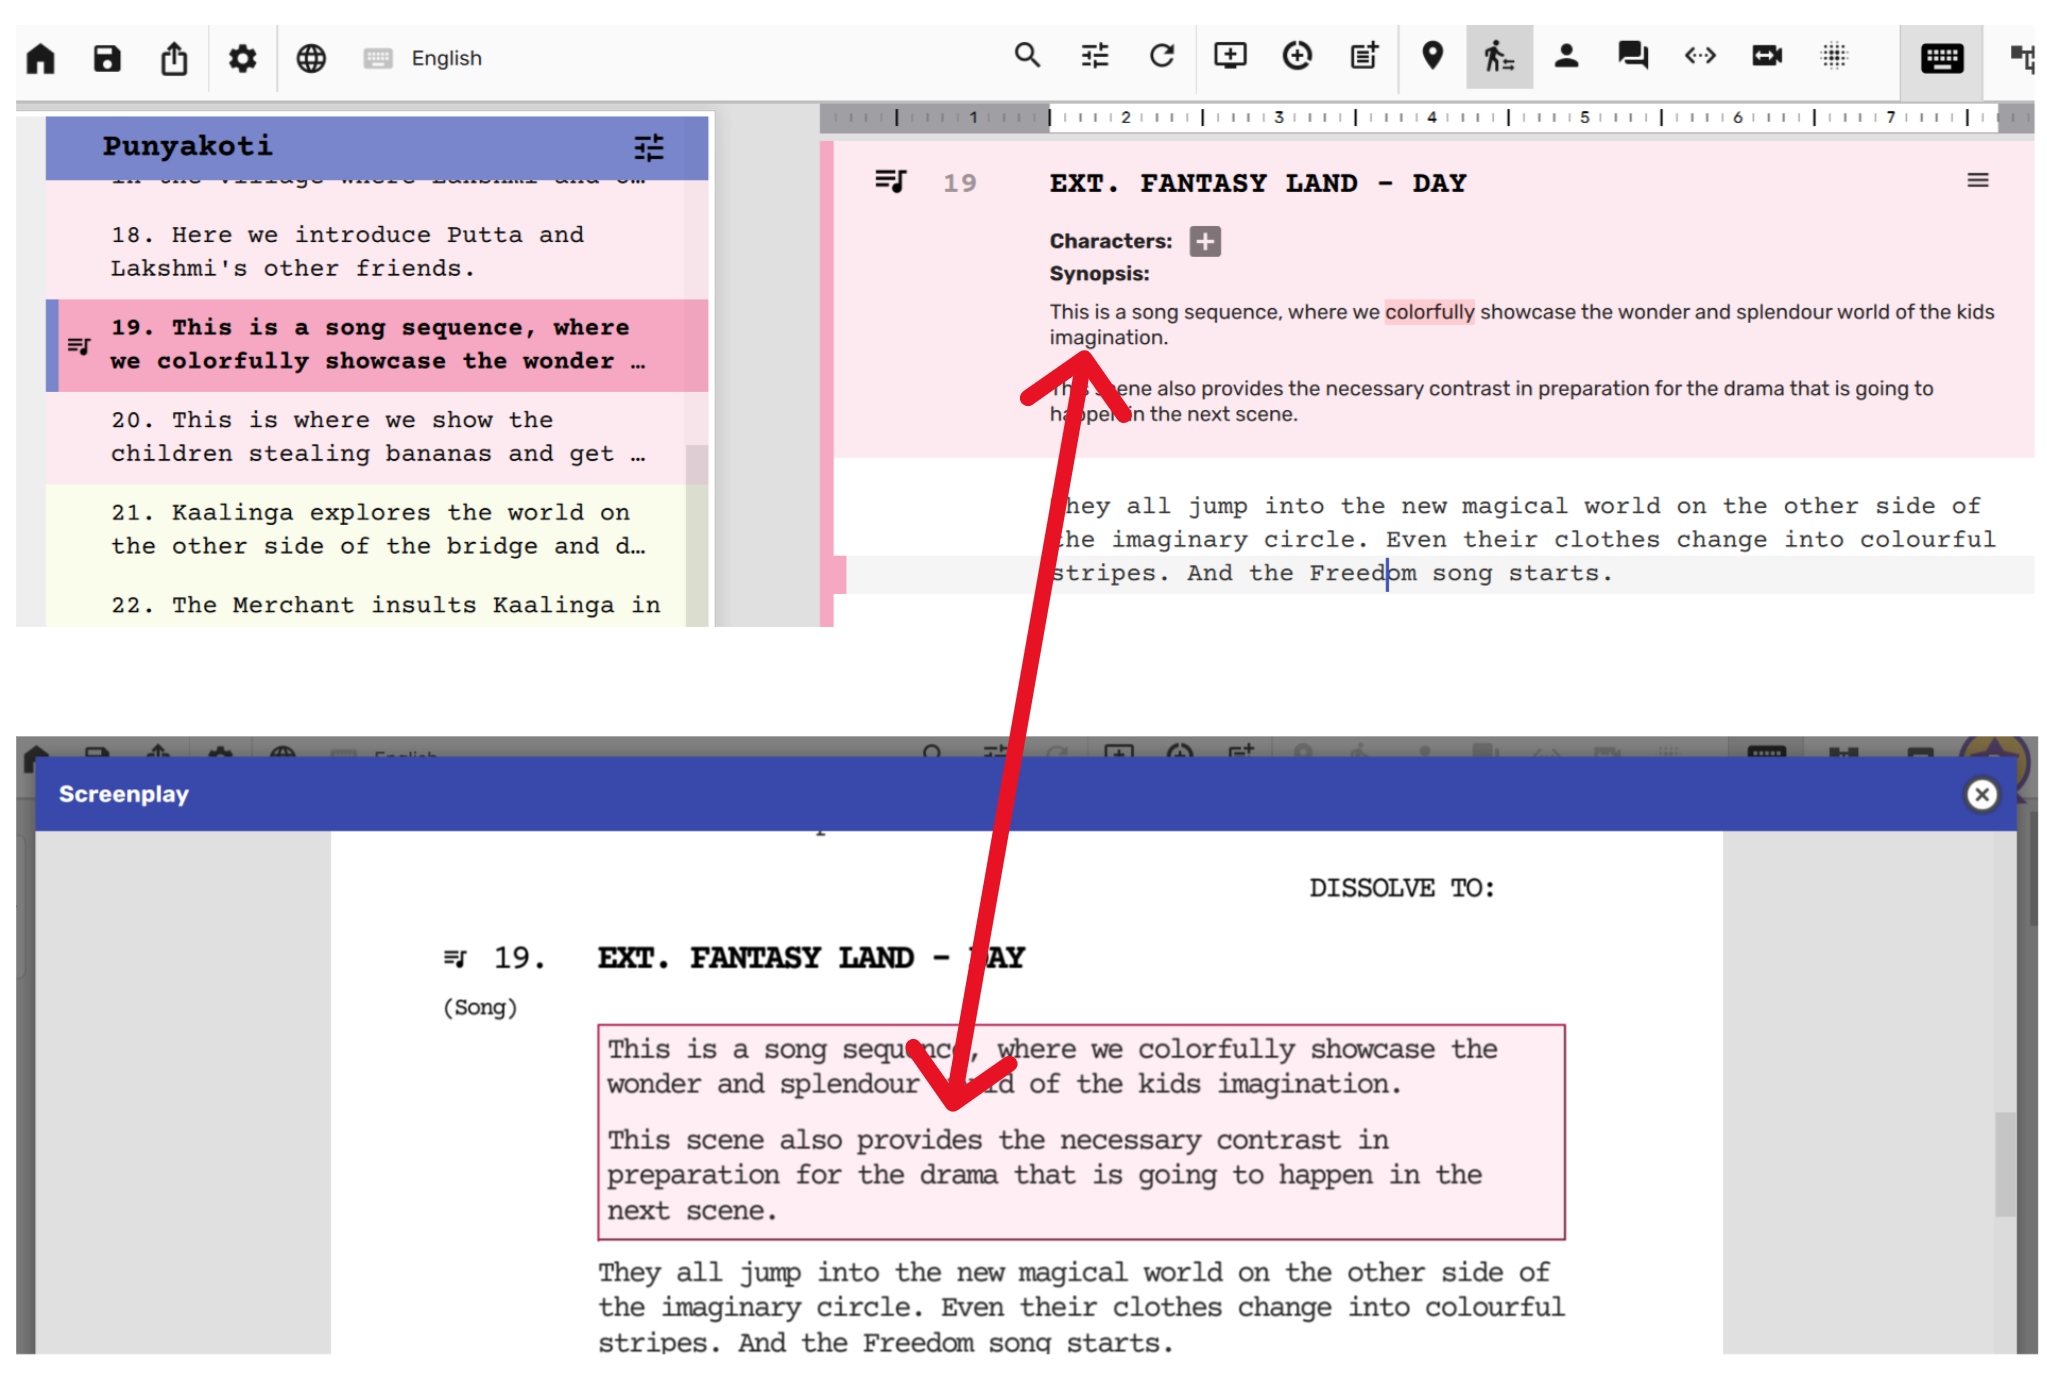Open the comments chat bubble icon
Screen dimensions: 2047x1374
(1632, 55)
